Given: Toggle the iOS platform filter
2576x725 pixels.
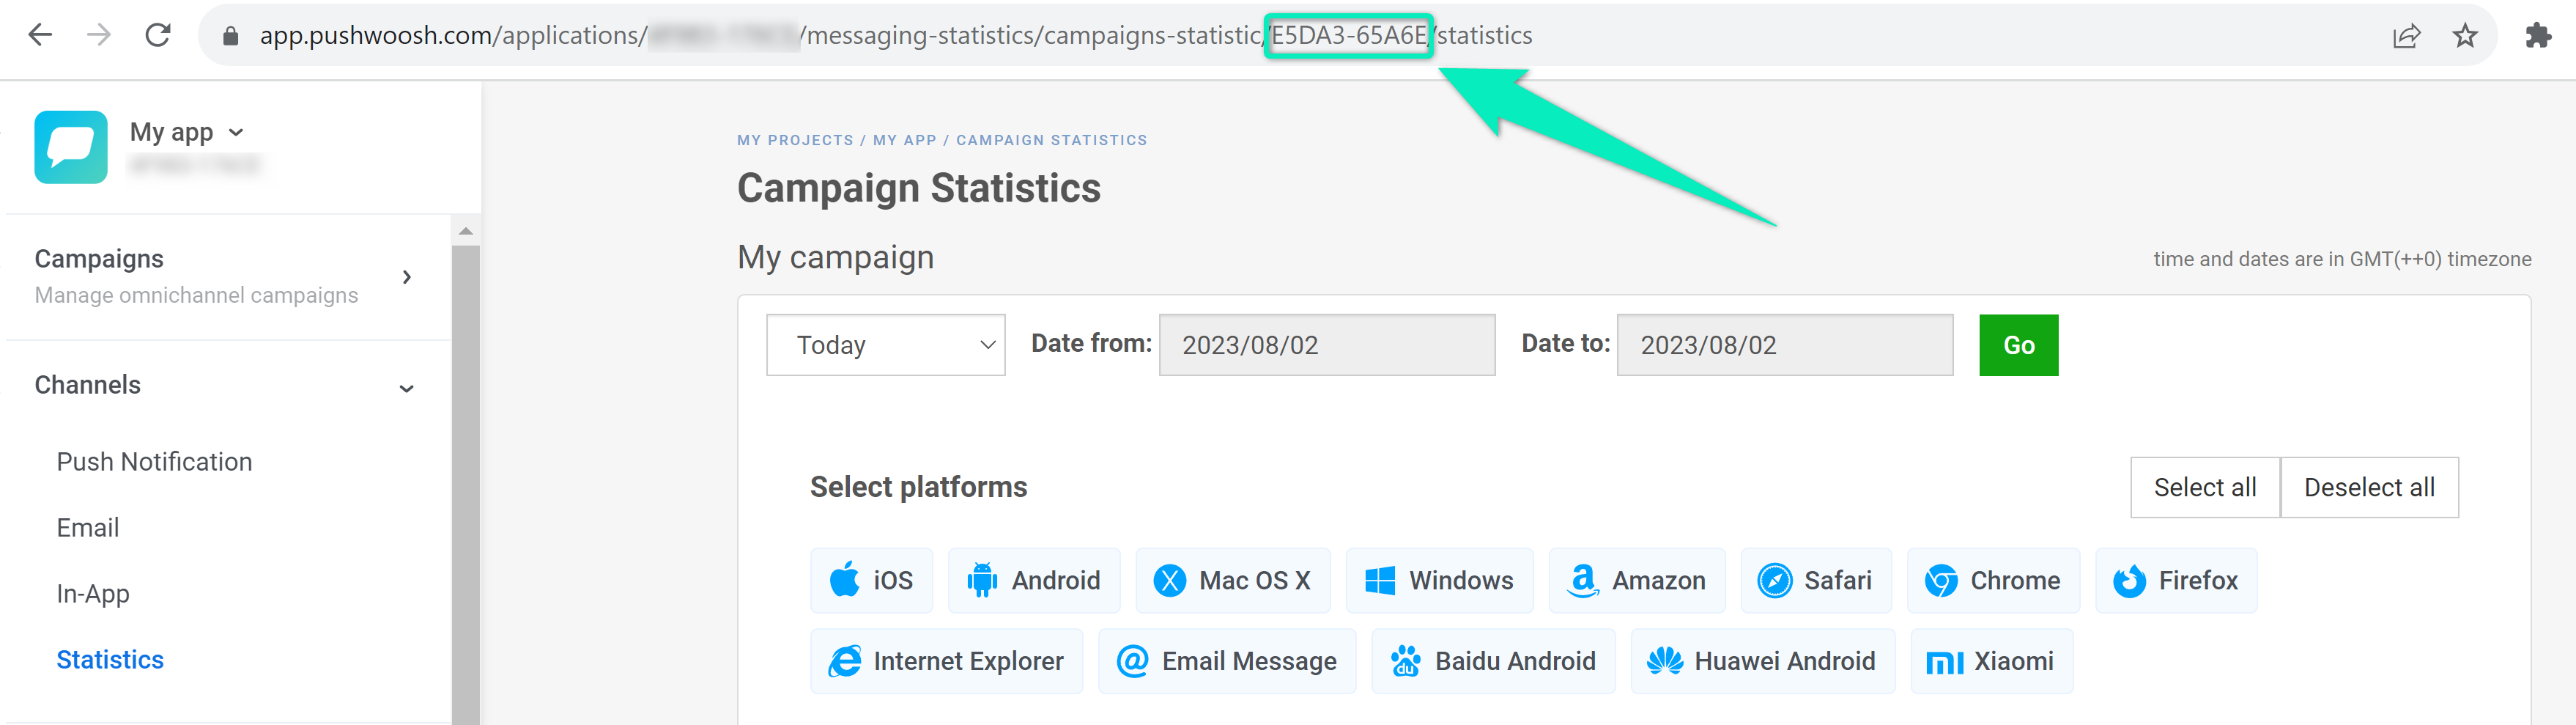Looking at the screenshot, I should click(x=871, y=580).
